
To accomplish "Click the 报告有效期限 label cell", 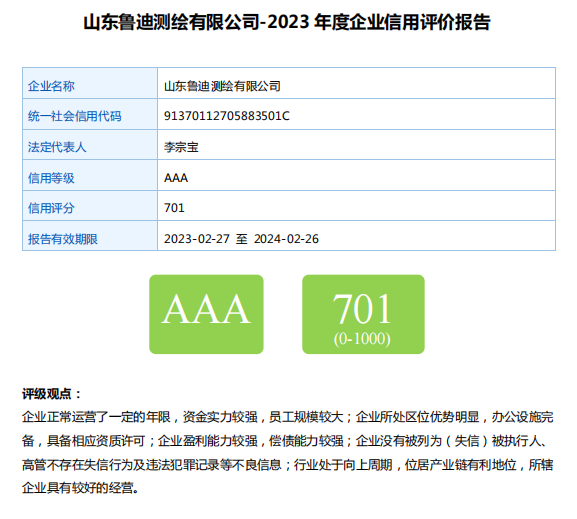I will 90,236.
